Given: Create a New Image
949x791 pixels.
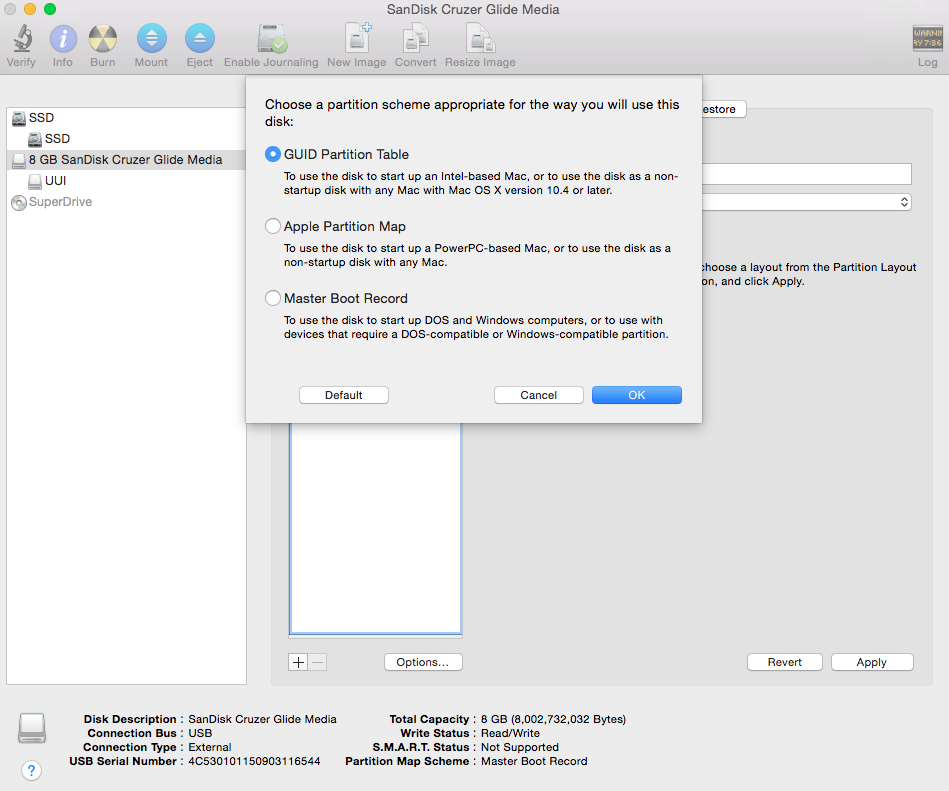Looking at the screenshot, I should click(357, 38).
